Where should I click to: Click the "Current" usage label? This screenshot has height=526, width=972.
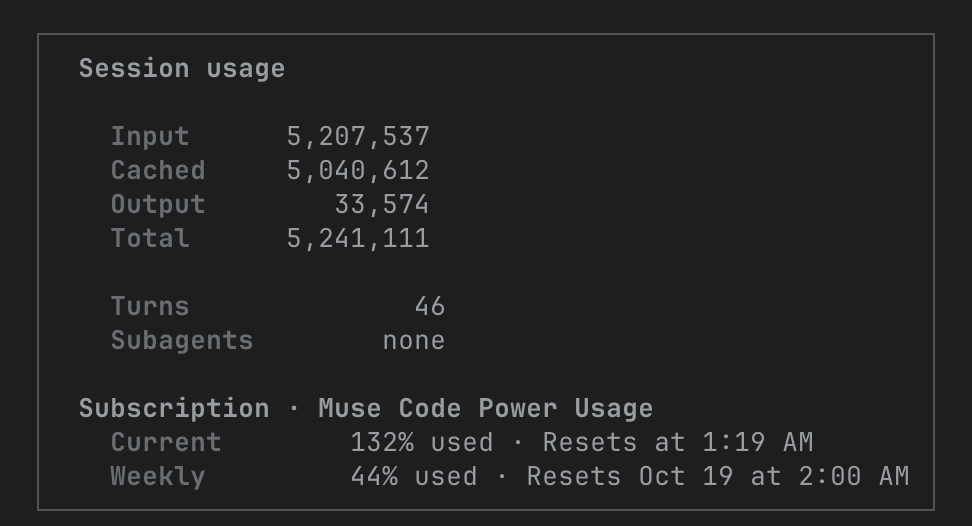[166, 443]
